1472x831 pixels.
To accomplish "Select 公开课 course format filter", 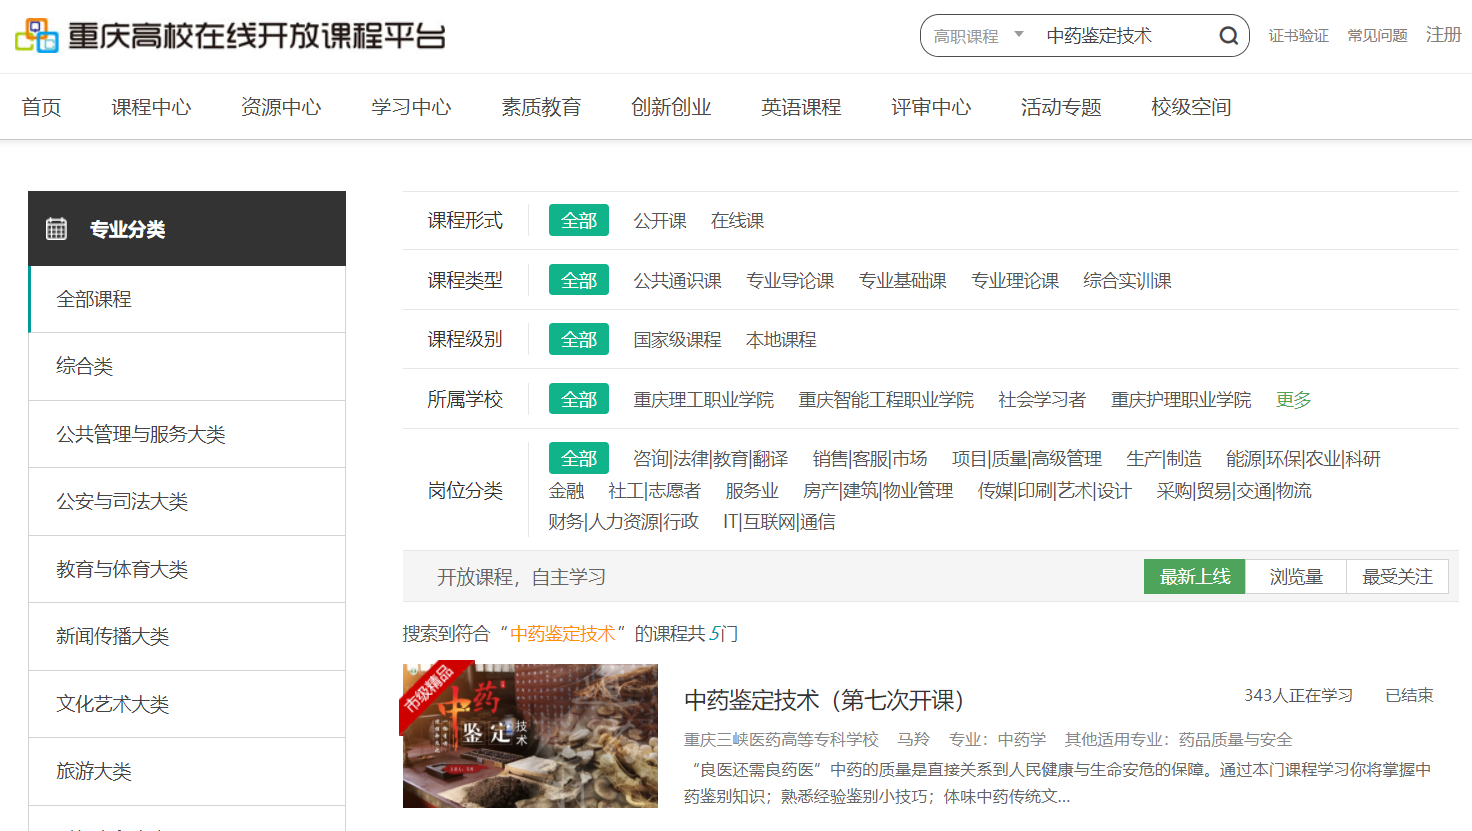I will coord(659,221).
